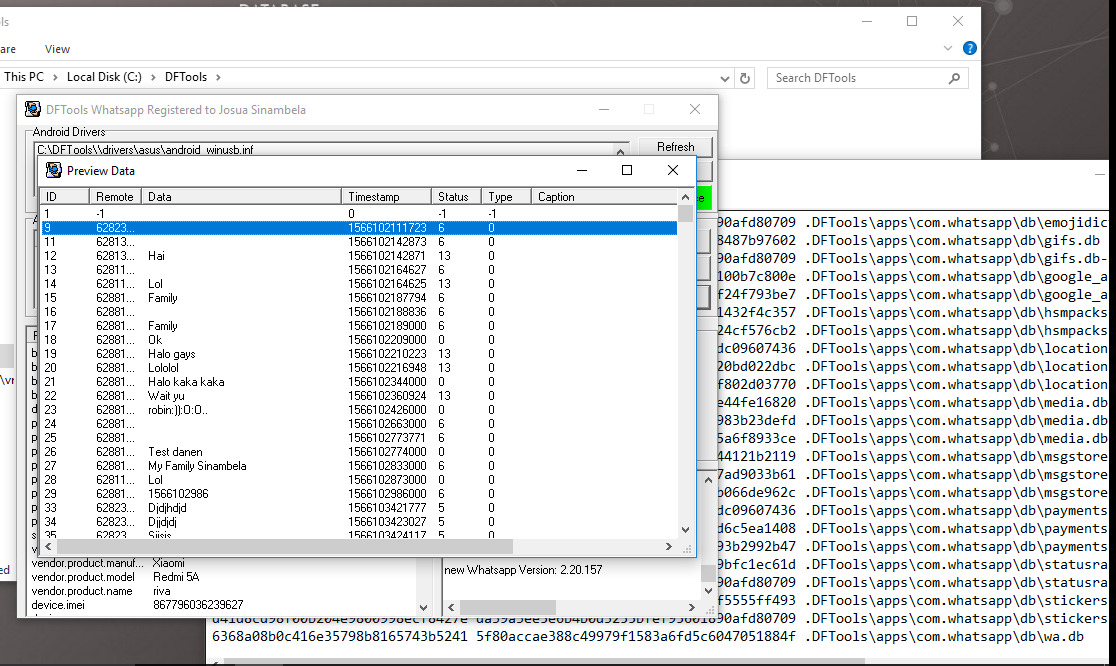Image resolution: width=1116 pixels, height=666 pixels.
Task: Open the View menu in File Explorer
Action: 58,49
